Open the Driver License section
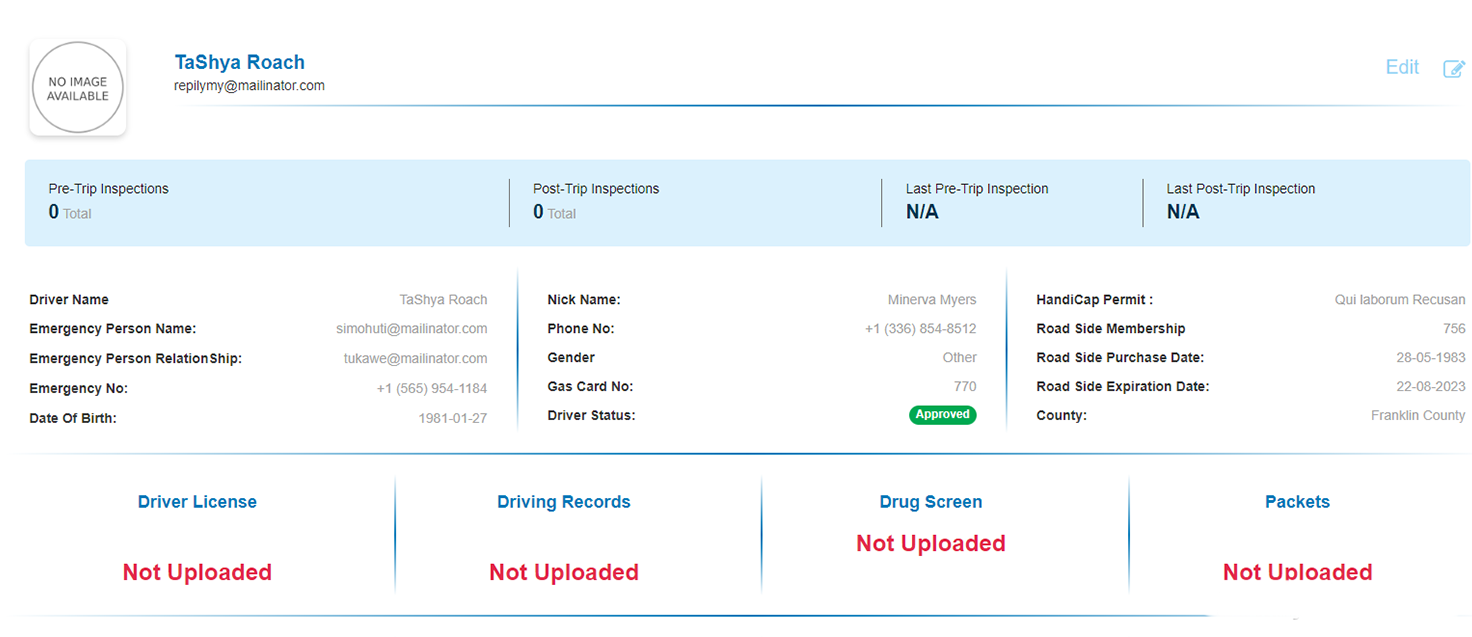Screen dimensions: 1472x637 pos(197,502)
